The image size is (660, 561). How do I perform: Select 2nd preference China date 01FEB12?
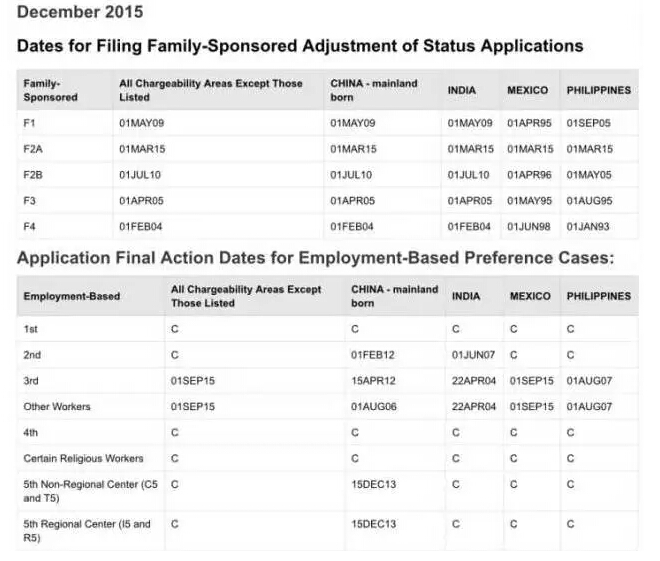pos(373,355)
